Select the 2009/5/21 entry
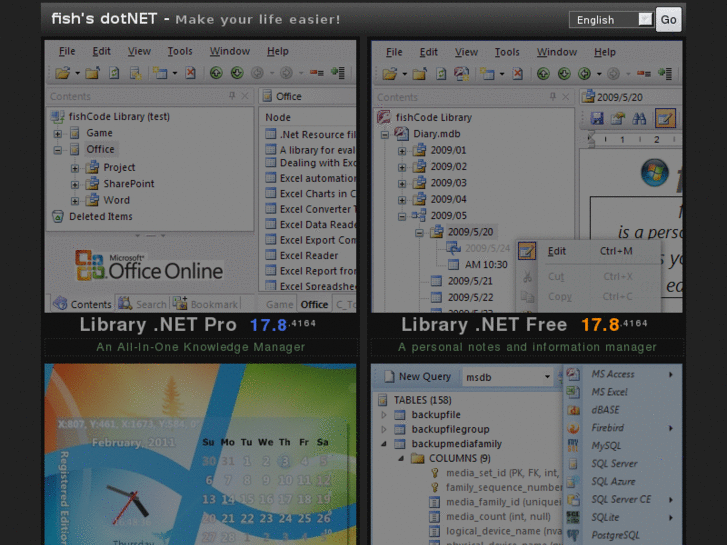The image size is (727, 545). tap(470, 281)
